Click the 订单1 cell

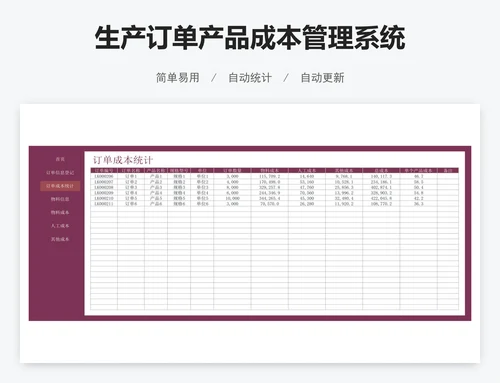131,176
